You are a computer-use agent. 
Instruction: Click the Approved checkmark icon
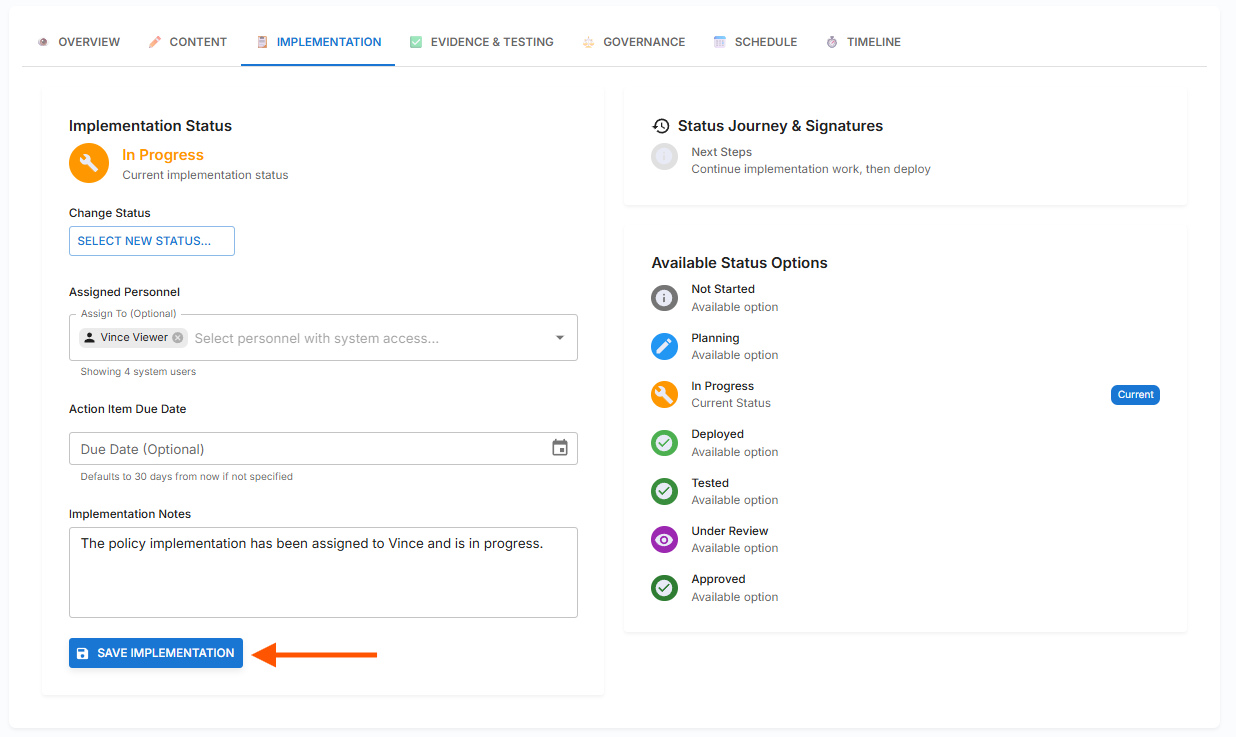[664, 588]
